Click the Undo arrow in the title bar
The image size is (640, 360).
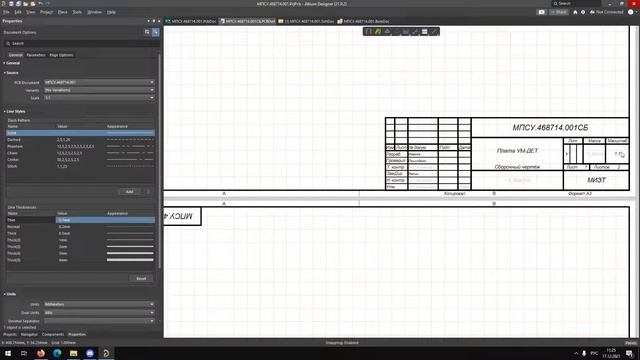pos(40,4)
